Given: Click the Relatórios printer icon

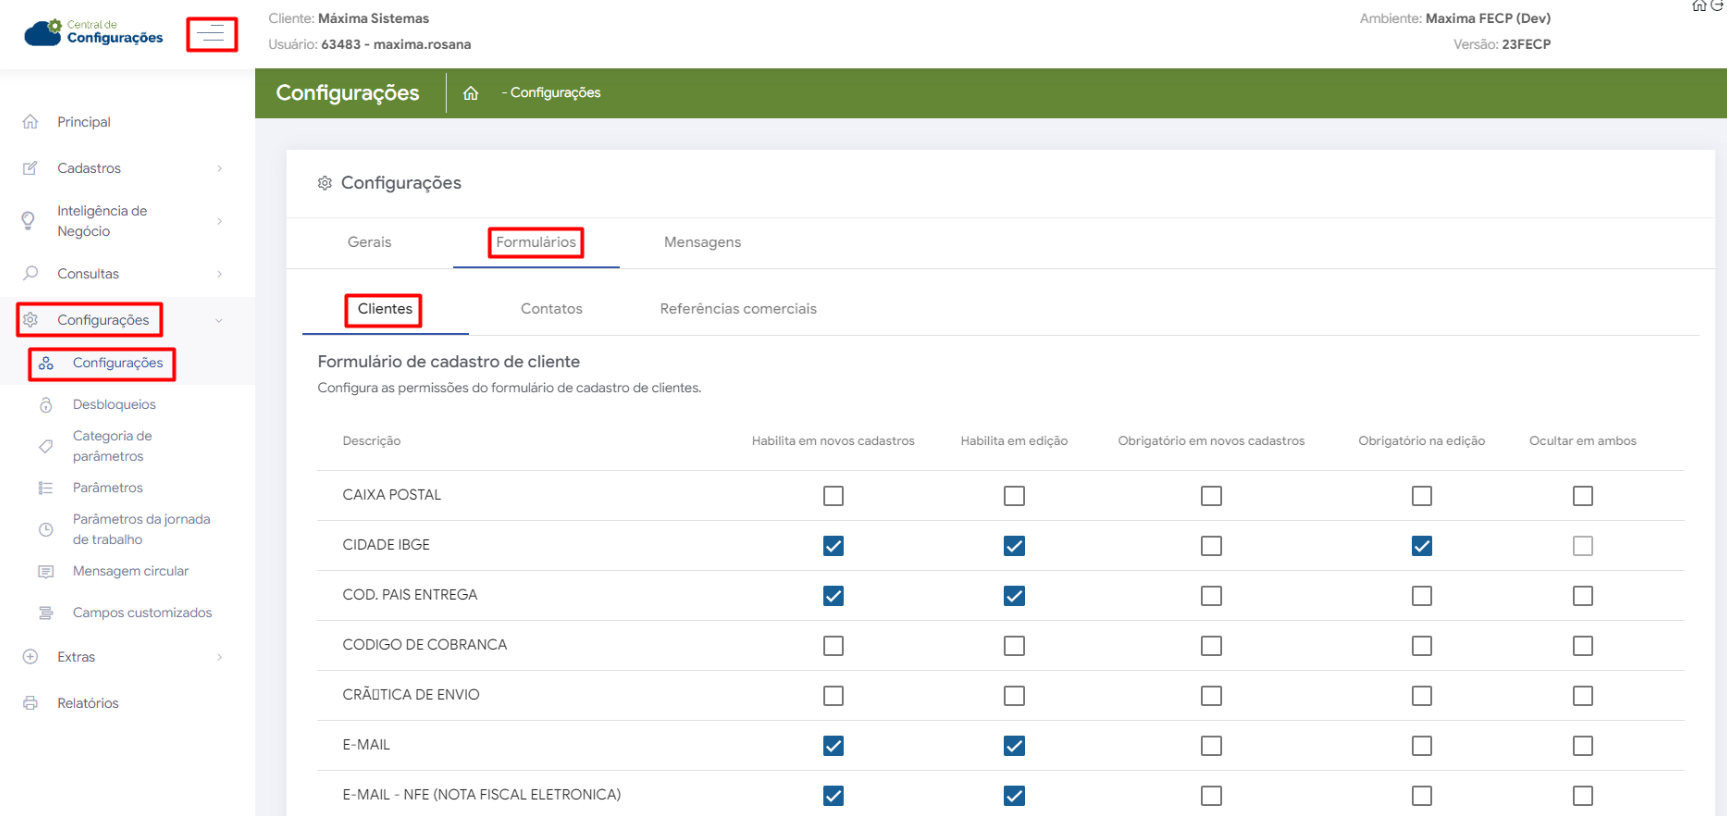Looking at the screenshot, I should [30, 703].
